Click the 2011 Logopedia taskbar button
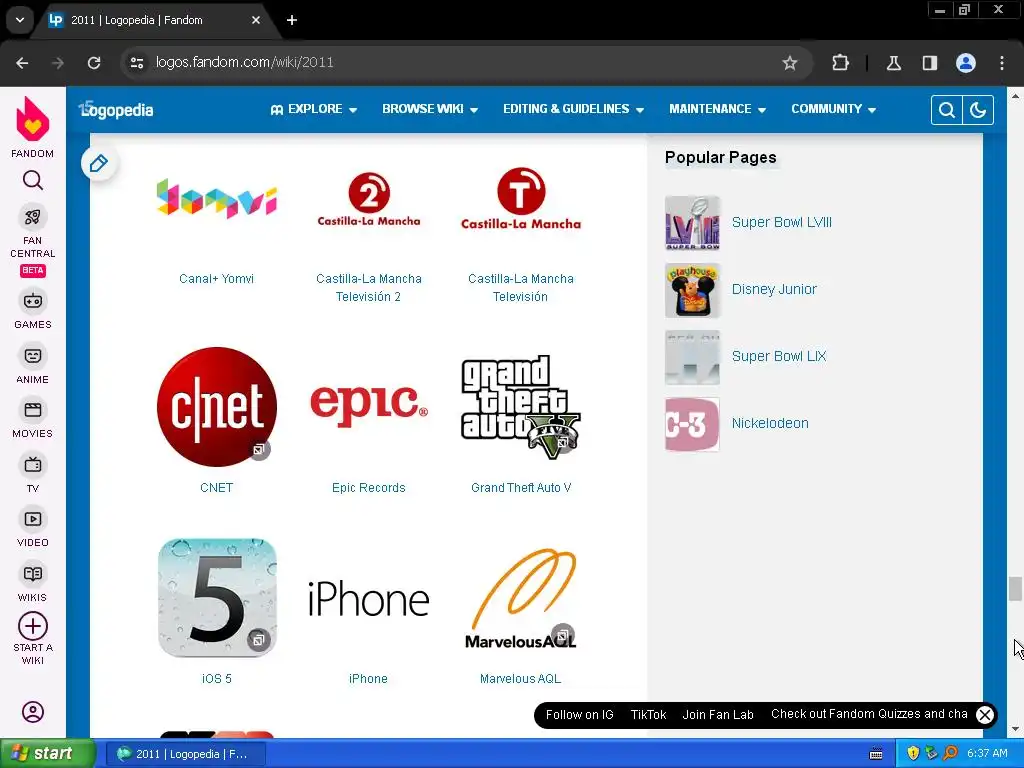The image size is (1024, 768). (x=185, y=754)
